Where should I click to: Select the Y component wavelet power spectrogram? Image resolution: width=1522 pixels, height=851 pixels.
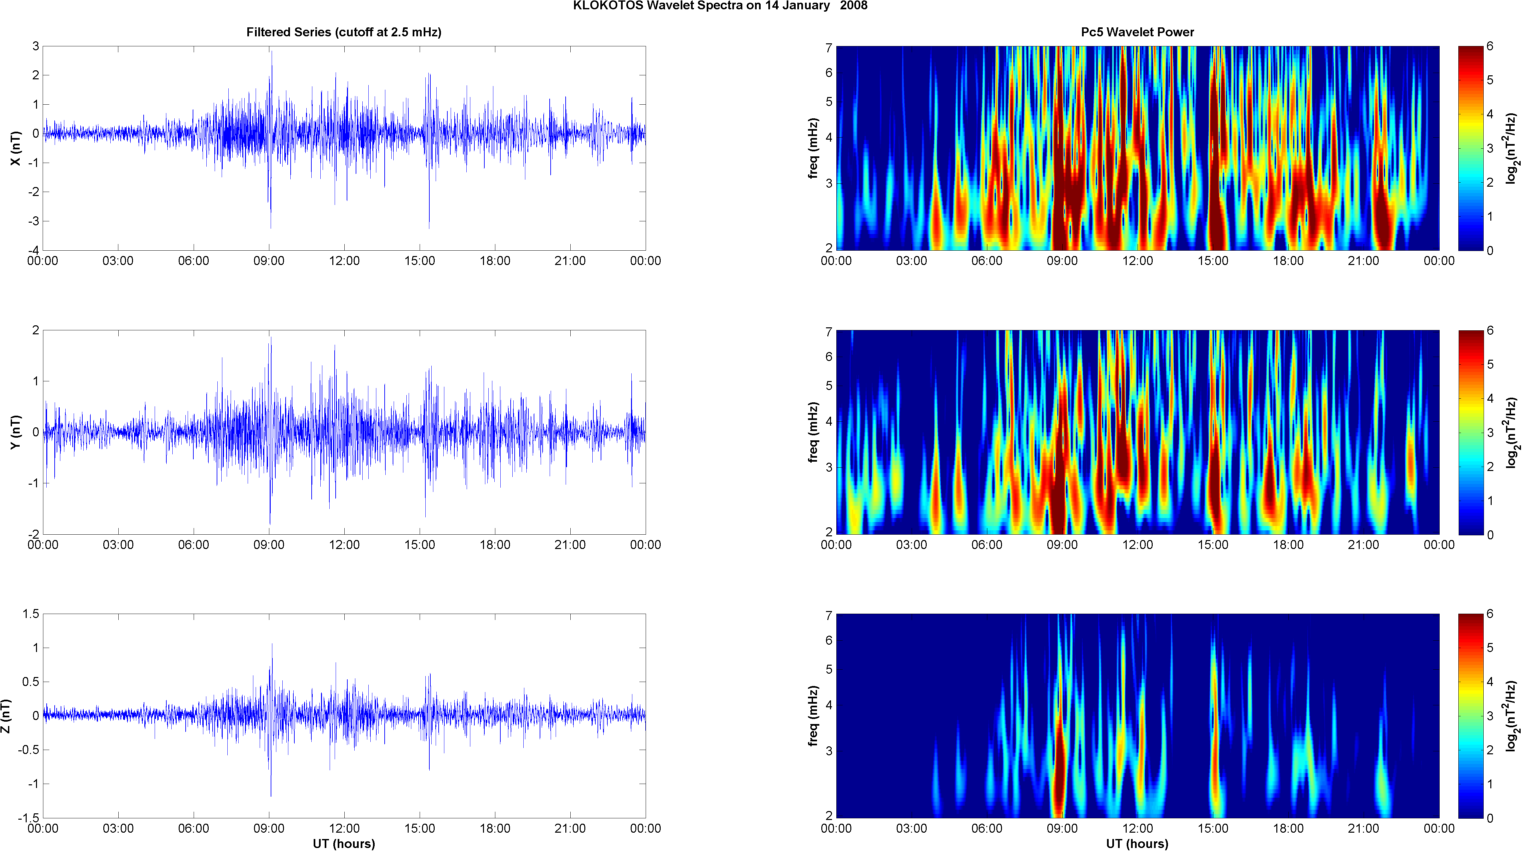[x=1137, y=432]
